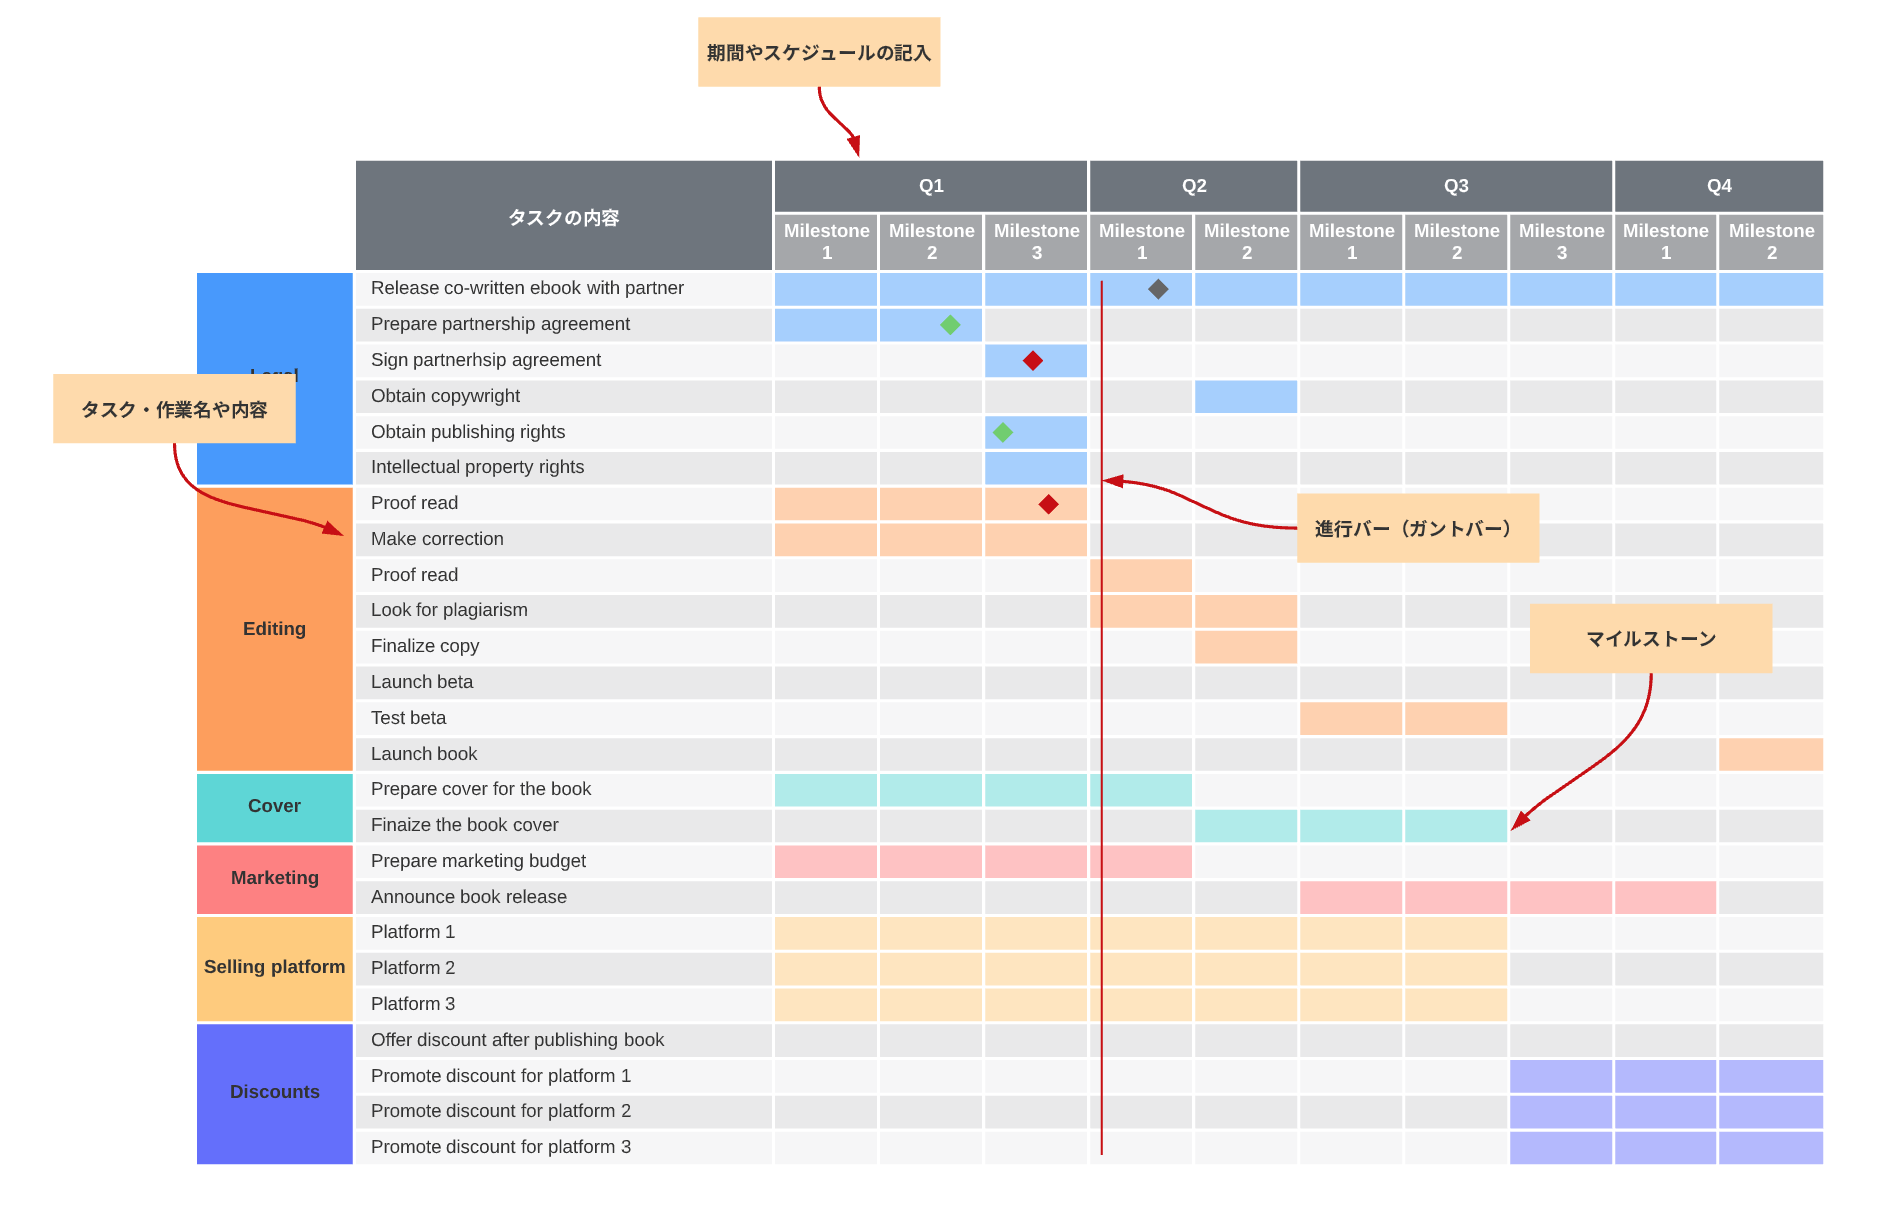Viewport: 1902px width, 1224px height.
Task: Click the gray diamond on the ebook release row
Action: pyautogui.click(x=1158, y=289)
